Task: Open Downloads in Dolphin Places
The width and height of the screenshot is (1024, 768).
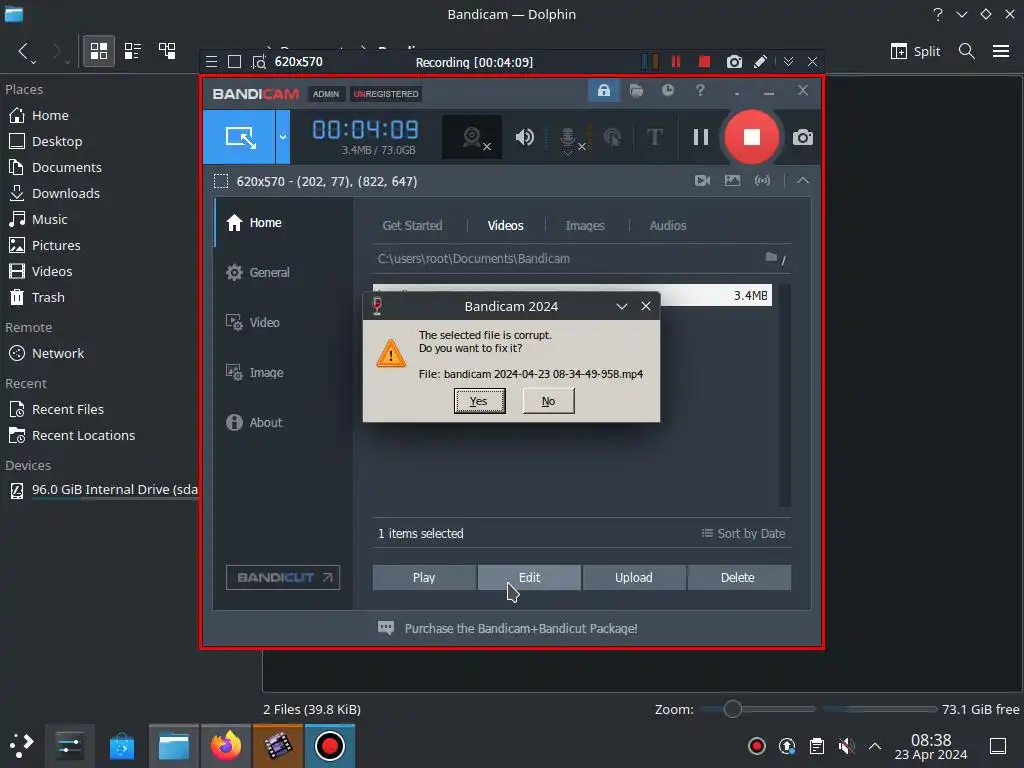Action: click(56, 193)
